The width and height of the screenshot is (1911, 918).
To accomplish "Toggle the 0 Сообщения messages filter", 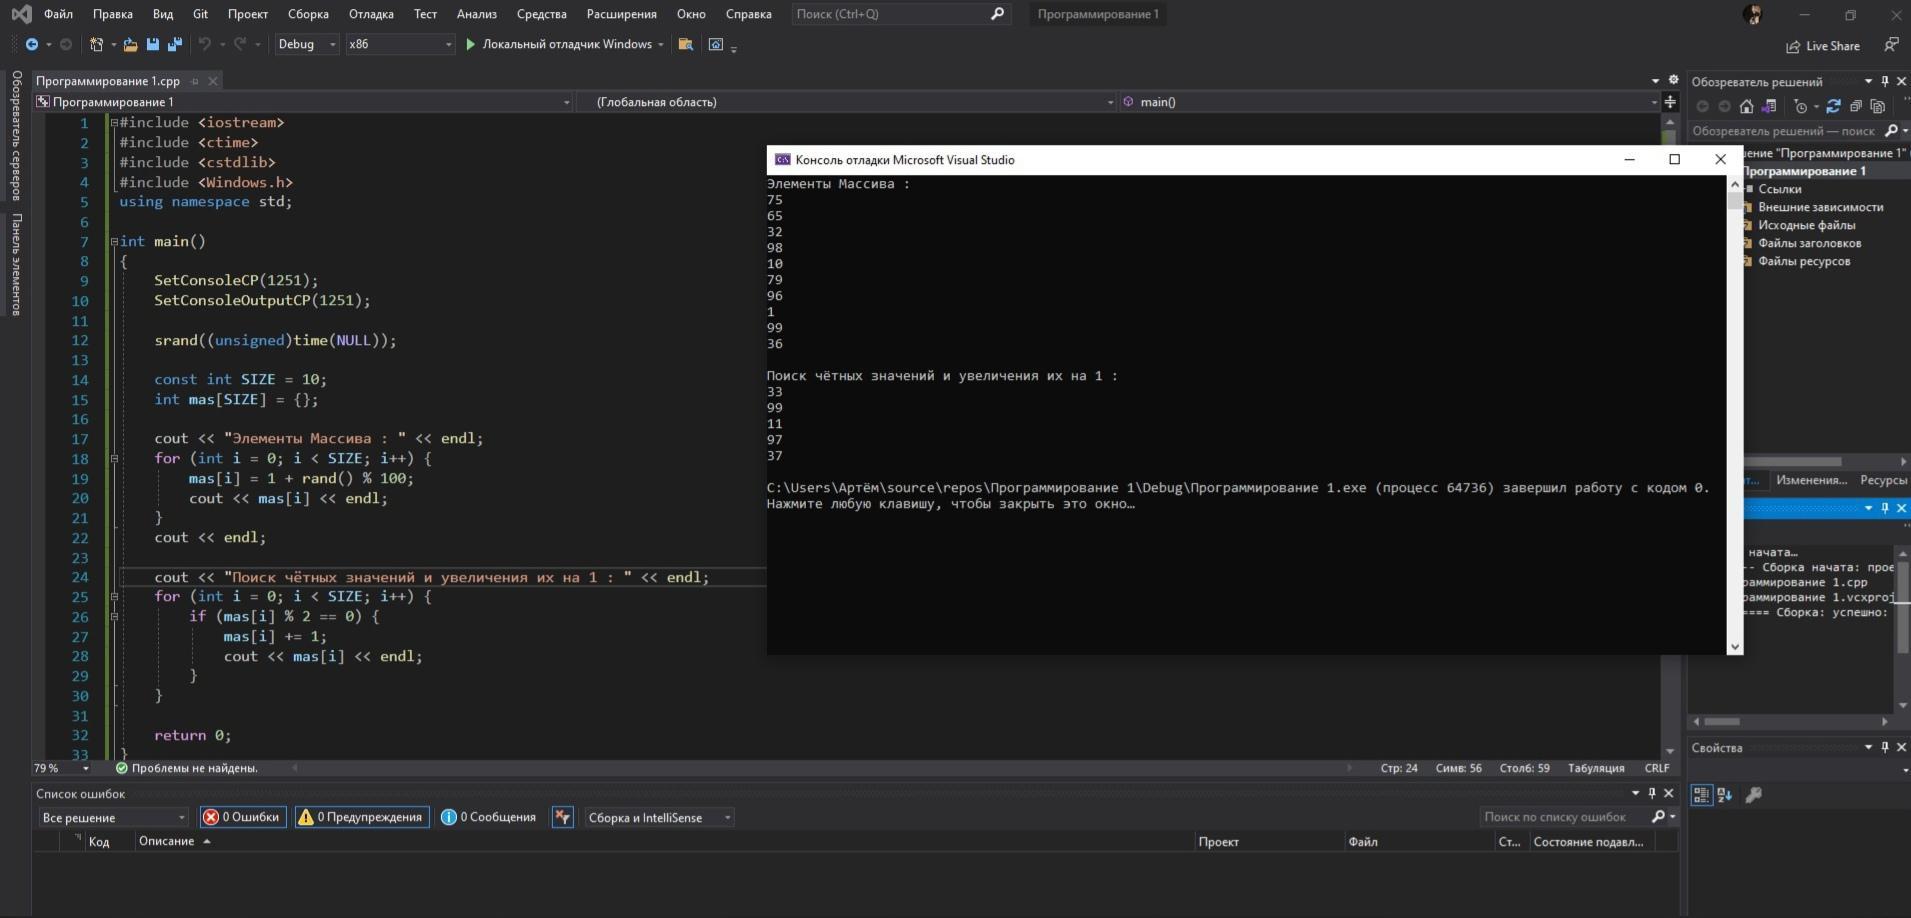I will 489,817.
